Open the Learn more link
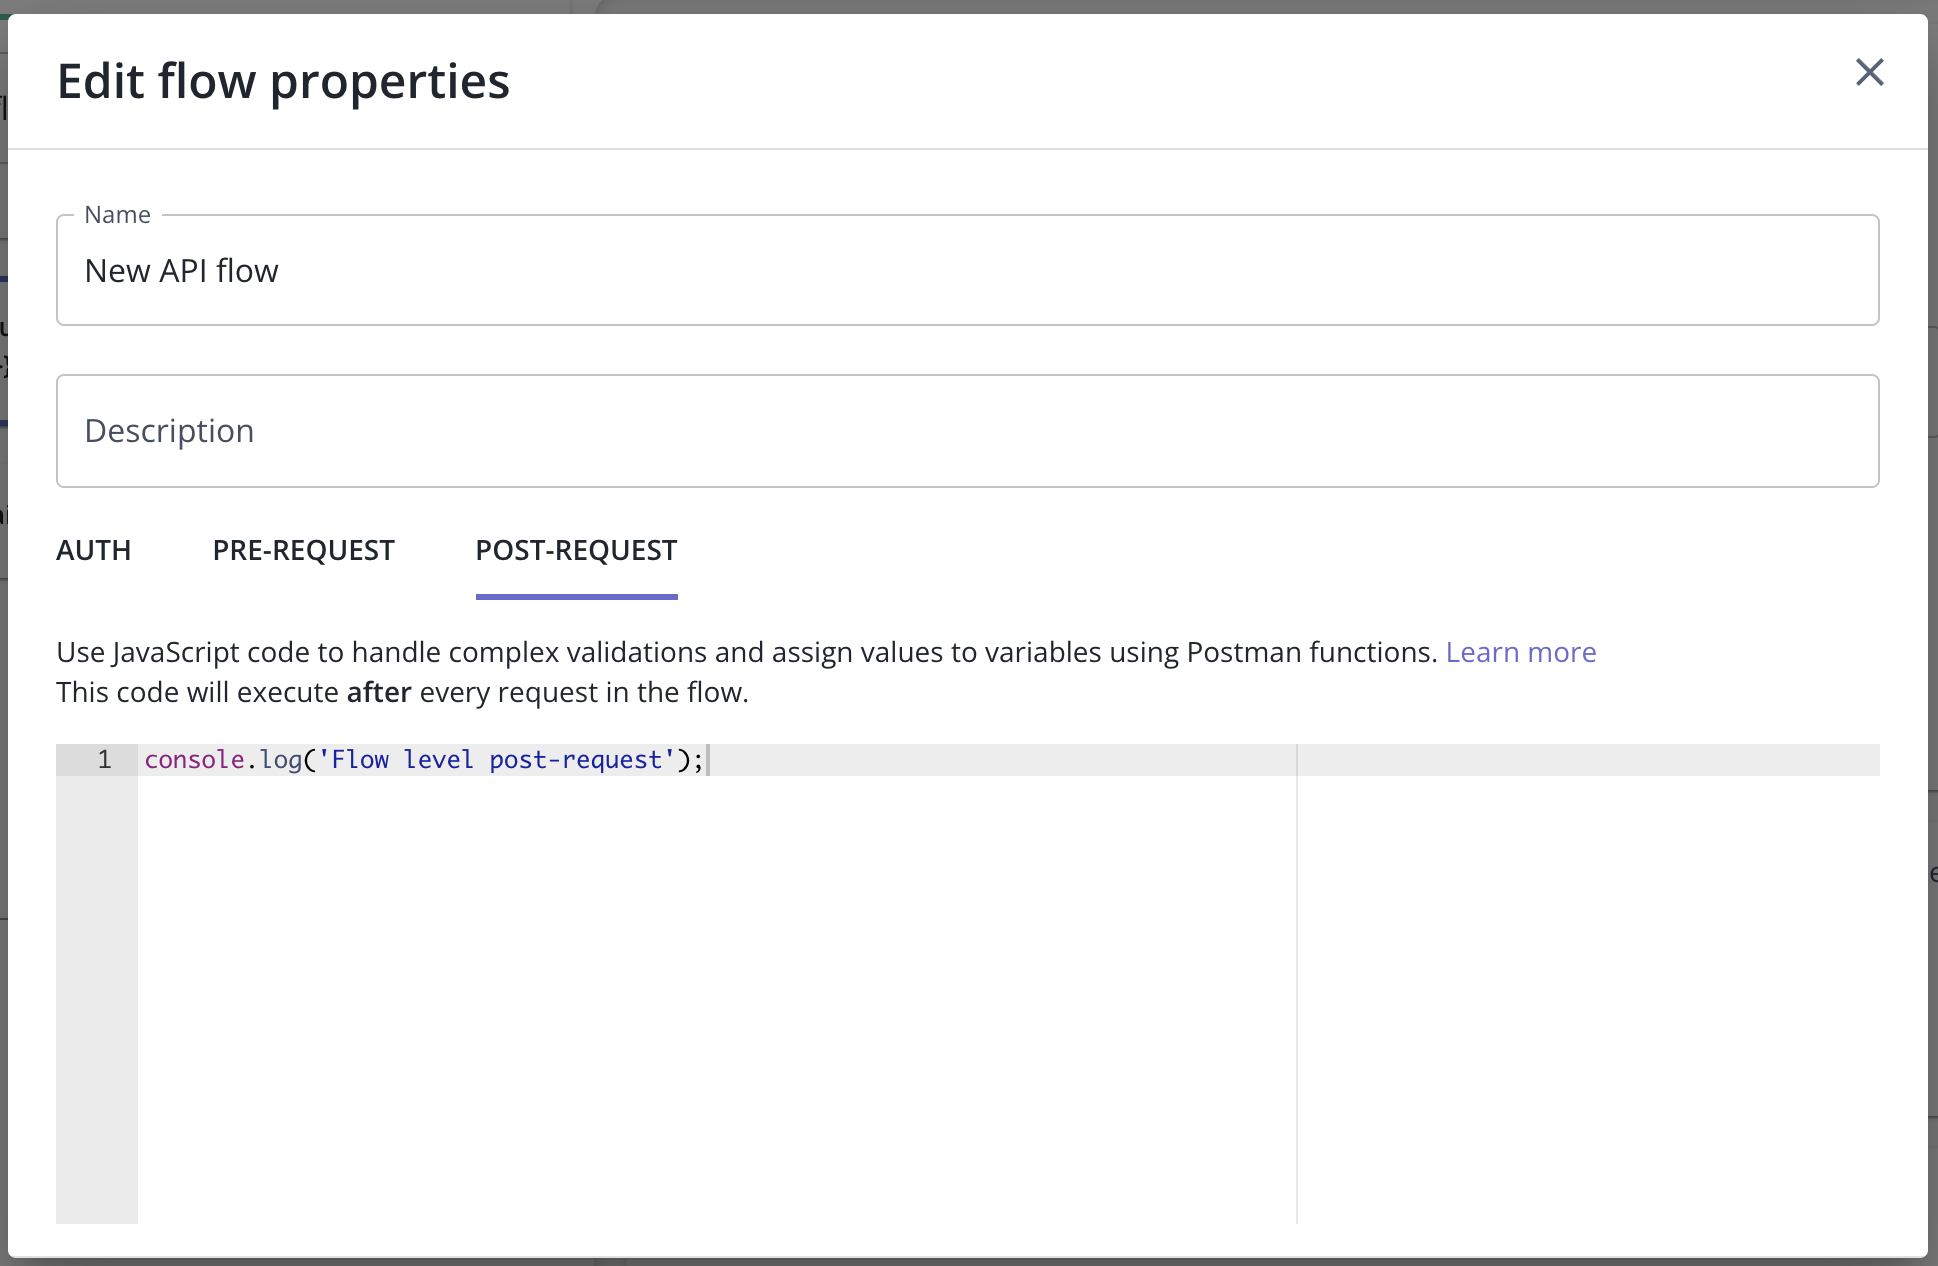1938x1266 pixels. click(x=1520, y=652)
